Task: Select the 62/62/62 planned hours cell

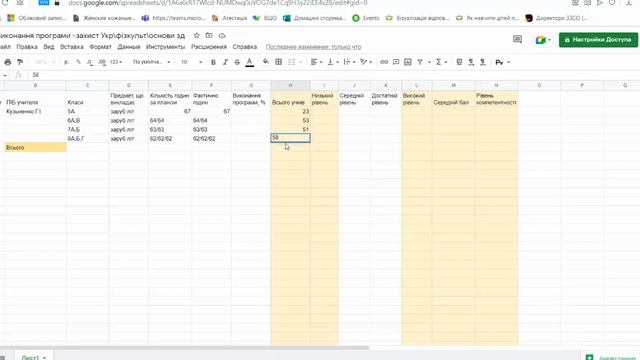Action: pyautogui.click(x=170, y=138)
